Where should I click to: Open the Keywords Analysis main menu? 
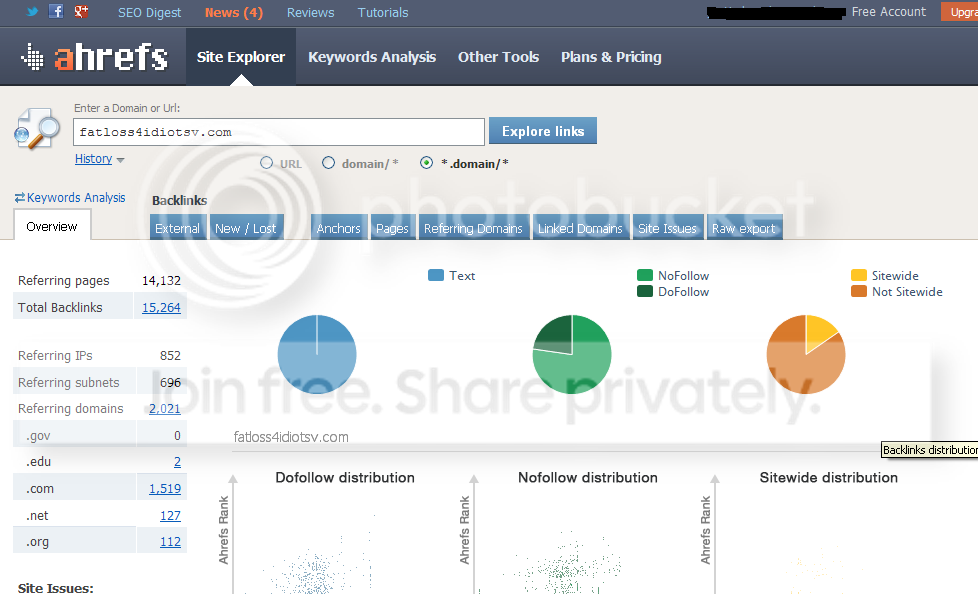(x=372, y=57)
